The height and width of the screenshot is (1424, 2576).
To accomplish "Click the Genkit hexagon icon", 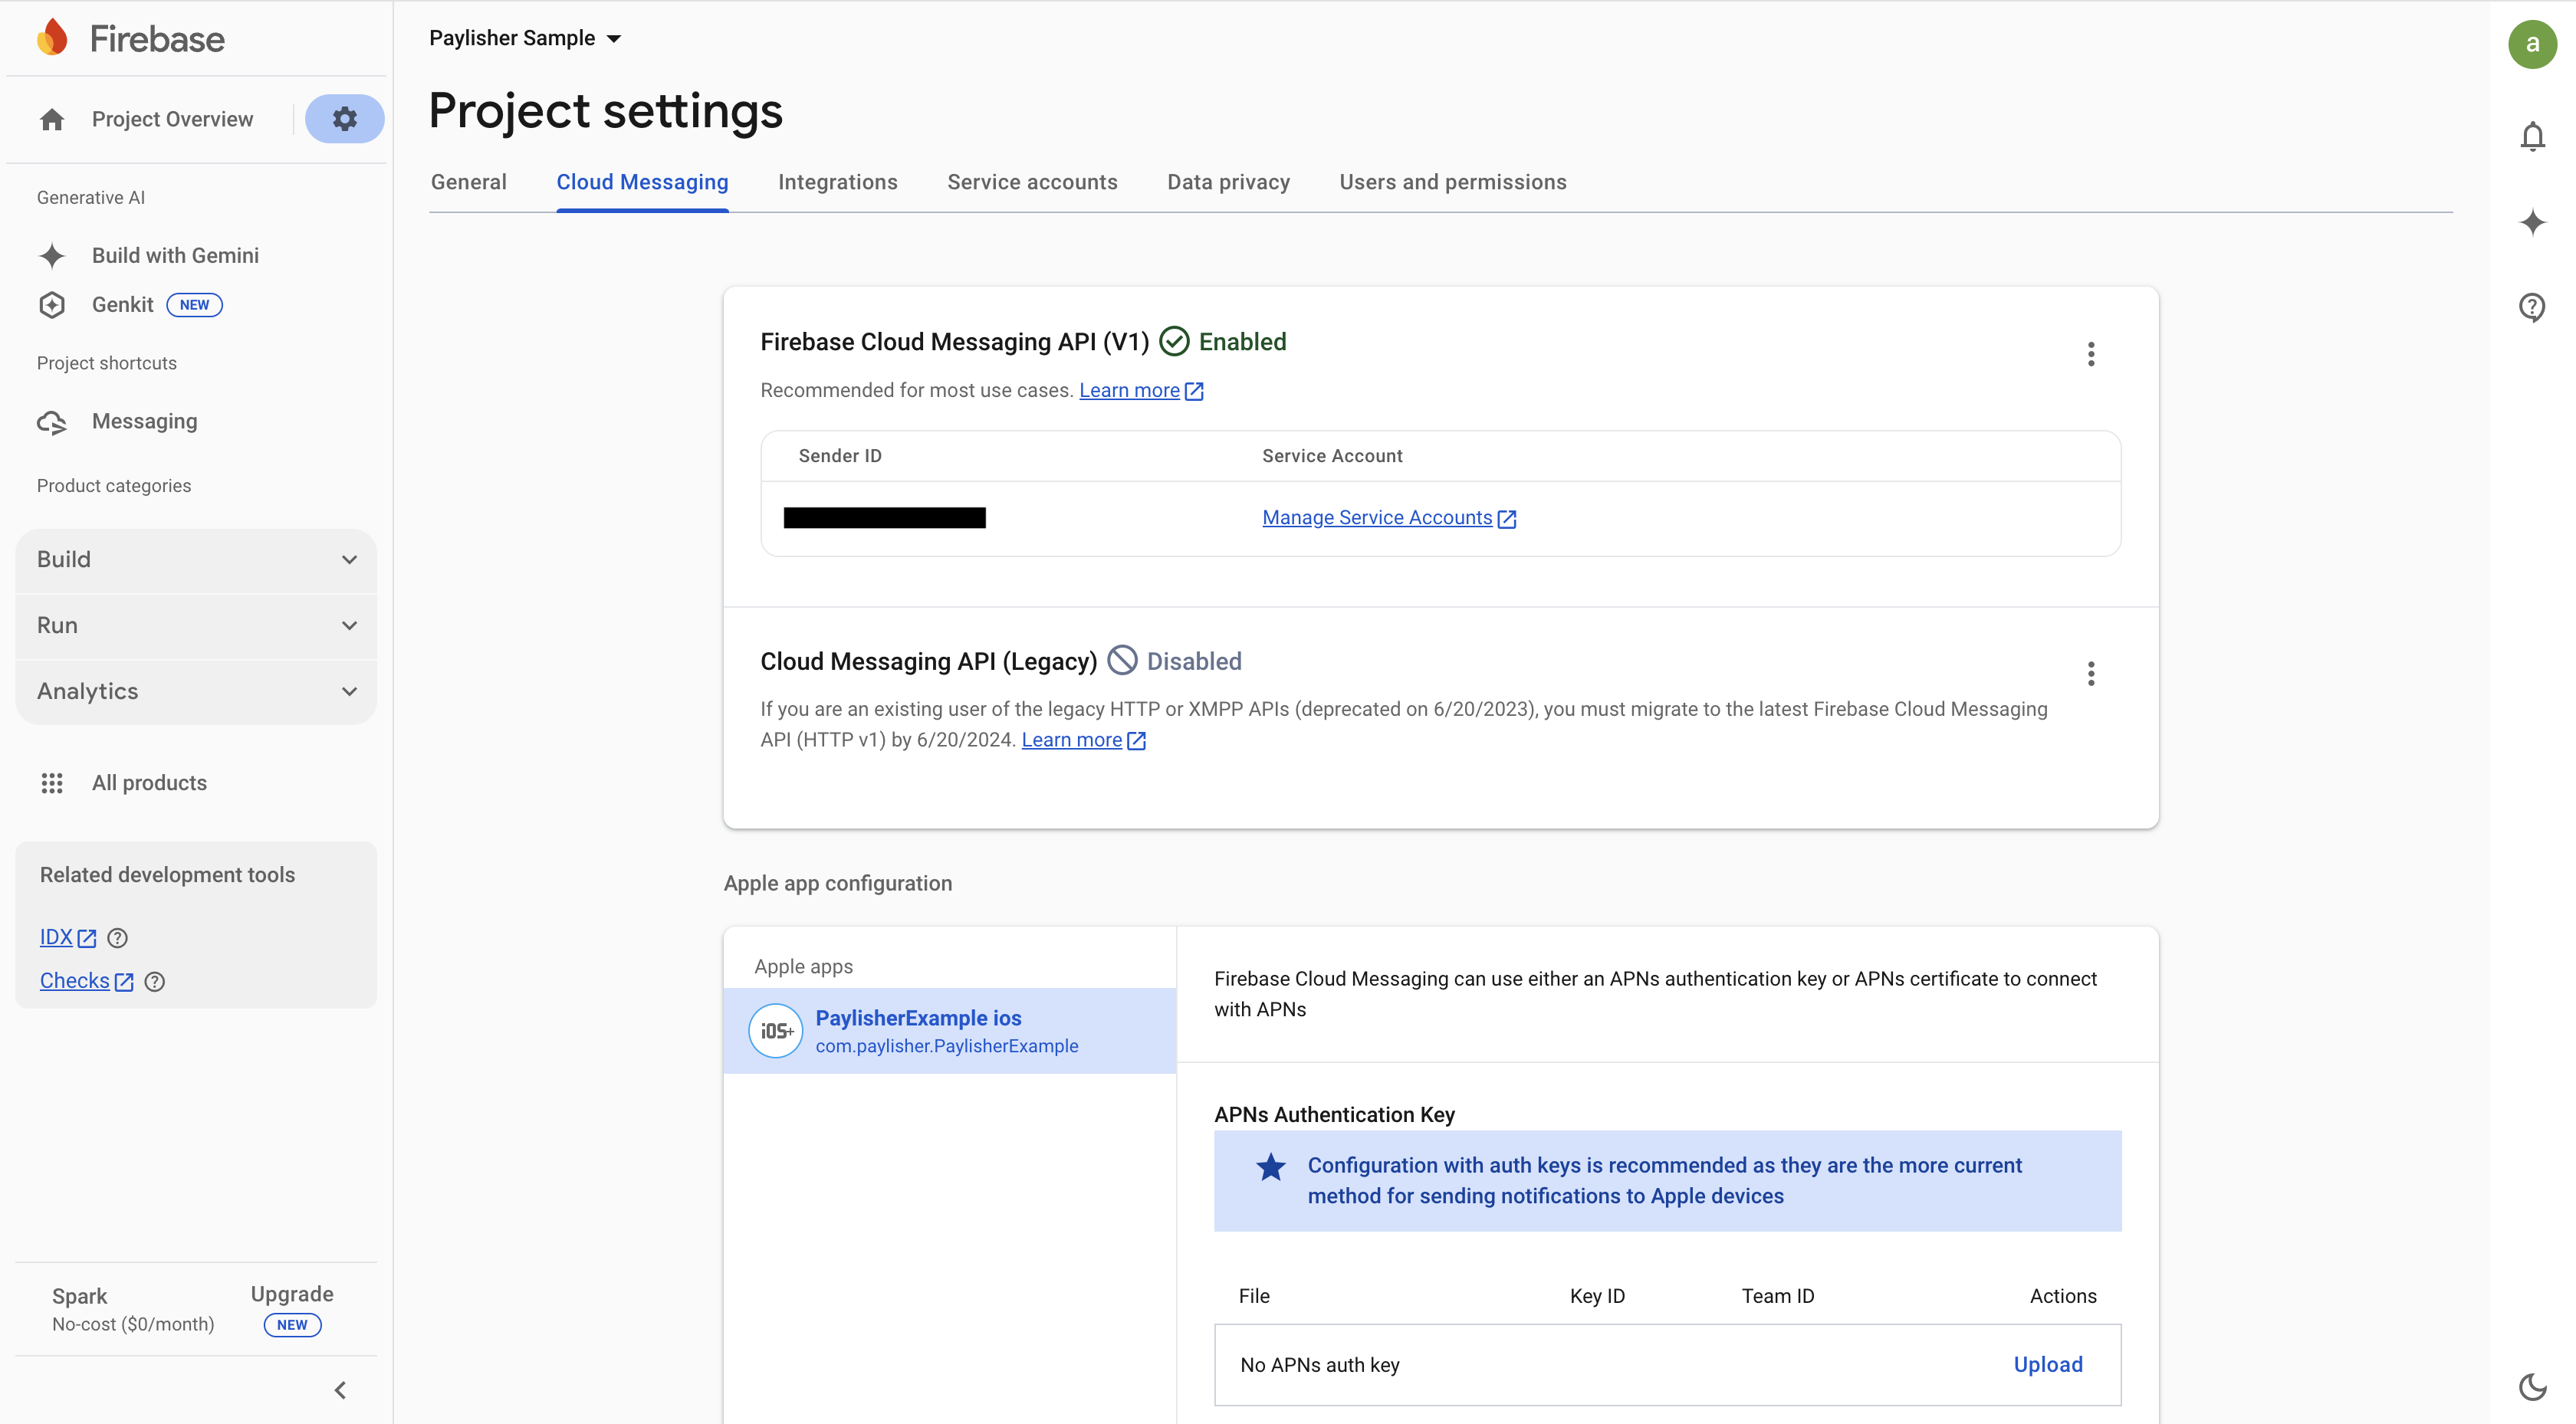I will pyautogui.click(x=52, y=305).
